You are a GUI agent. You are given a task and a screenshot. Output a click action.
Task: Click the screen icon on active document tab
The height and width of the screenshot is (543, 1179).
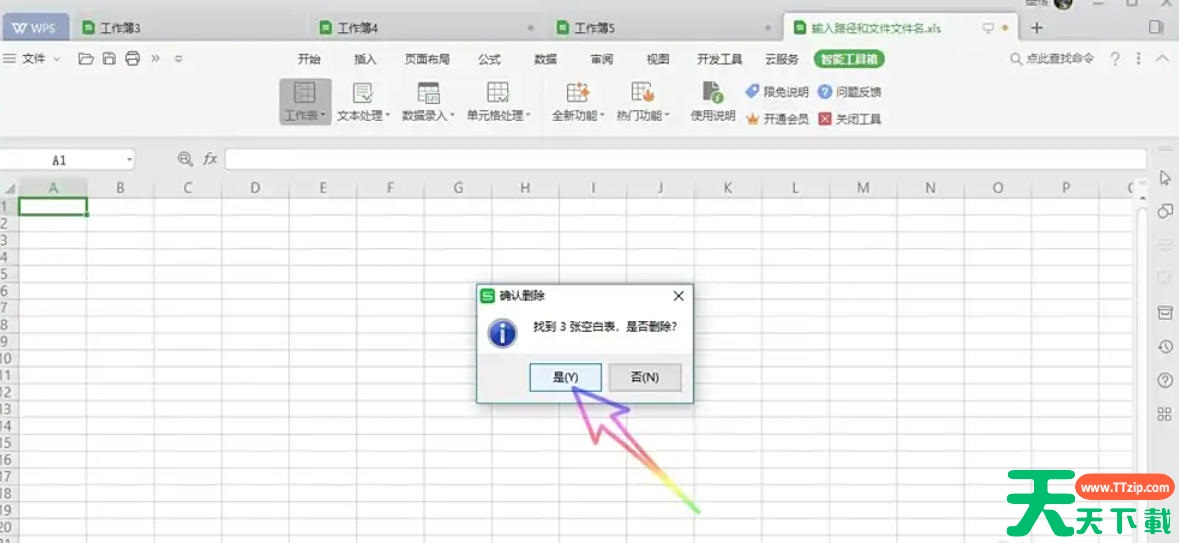point(988,28)
